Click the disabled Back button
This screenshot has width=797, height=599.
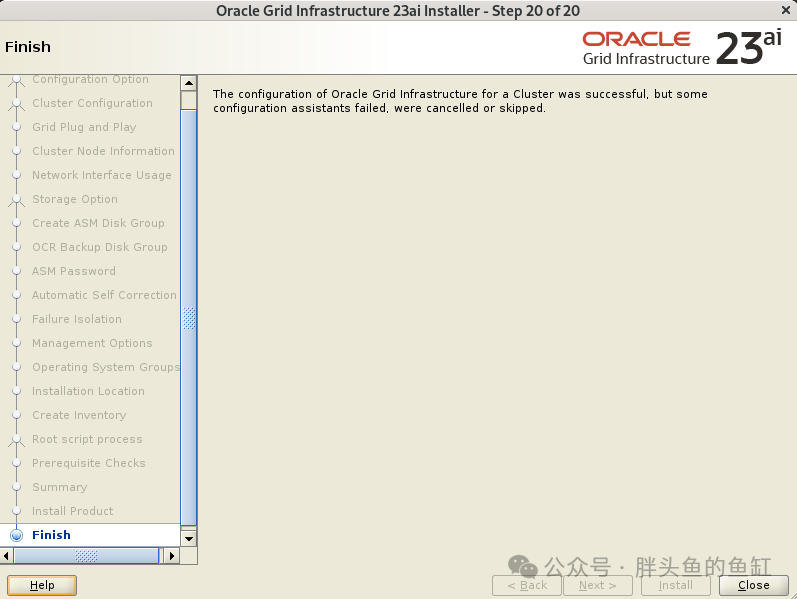(527, 585)
